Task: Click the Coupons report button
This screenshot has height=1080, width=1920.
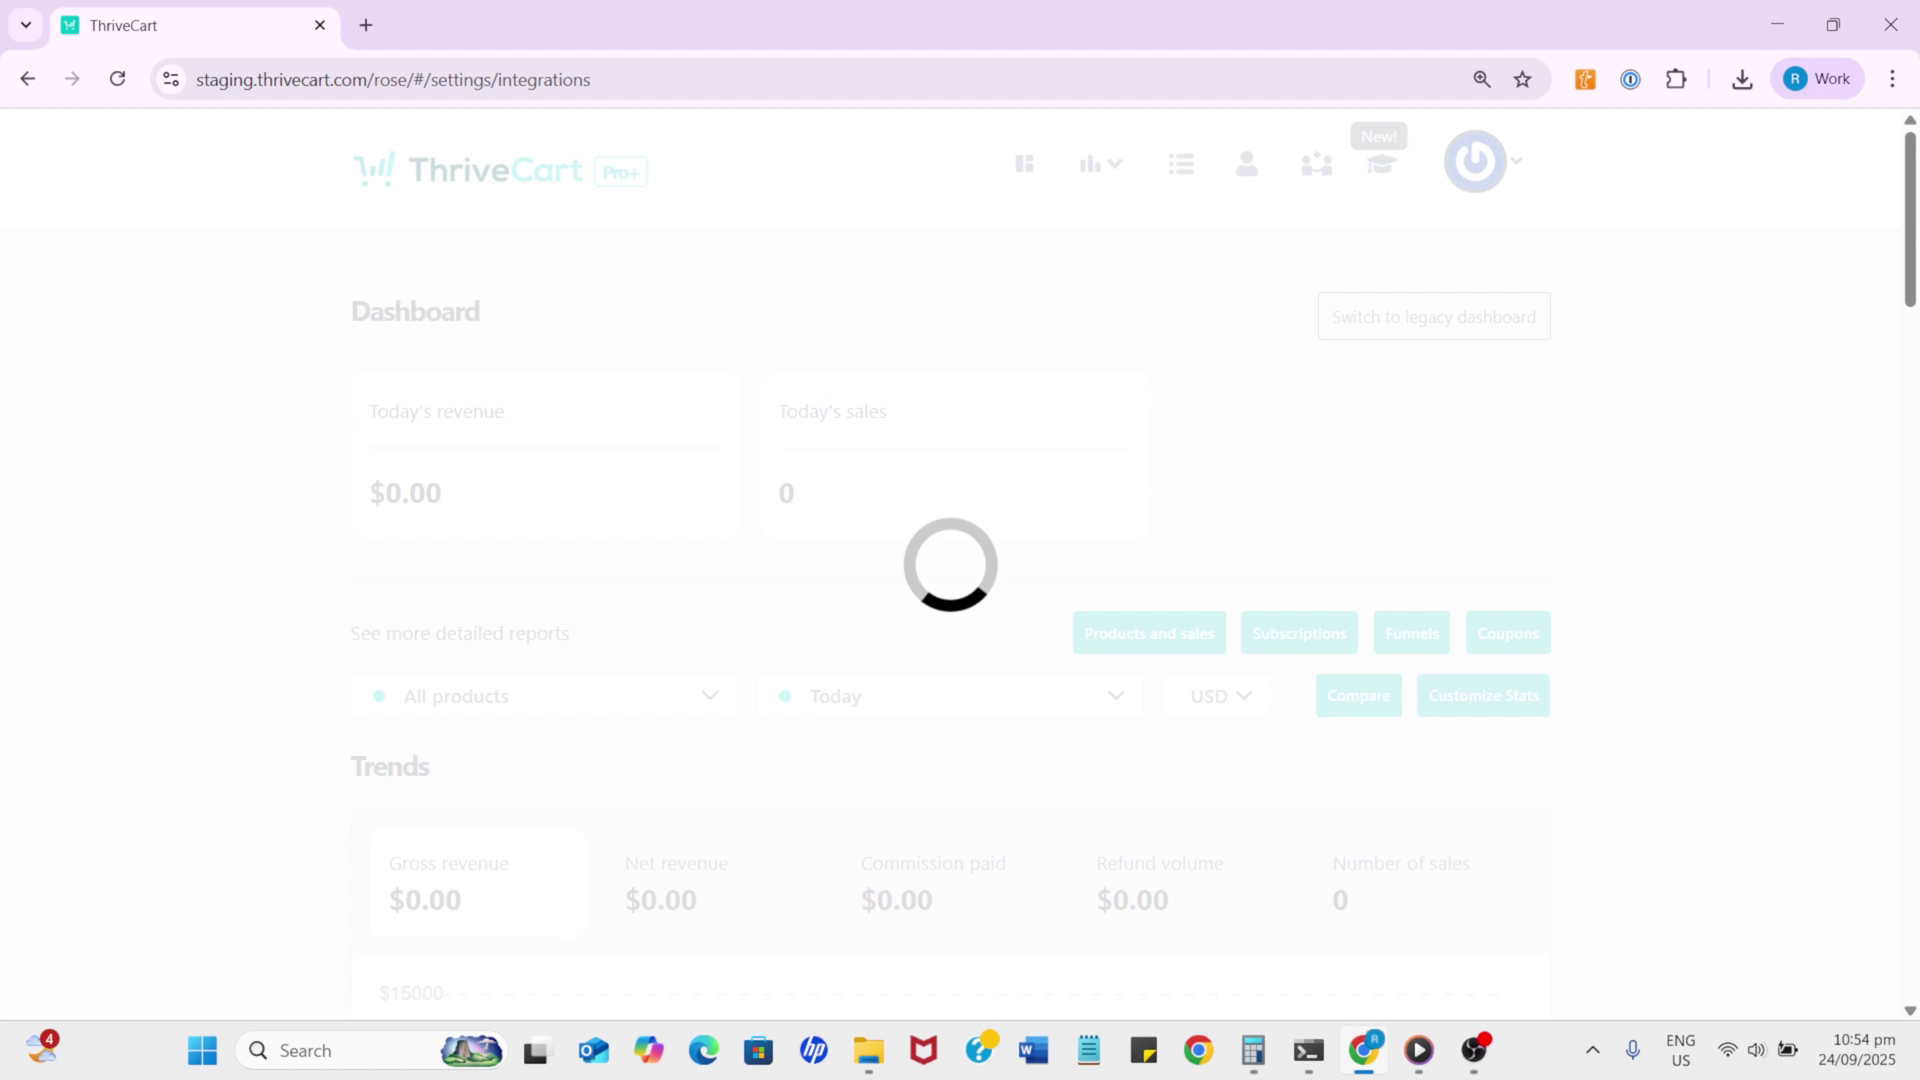Action: [x=1507, y=632]
